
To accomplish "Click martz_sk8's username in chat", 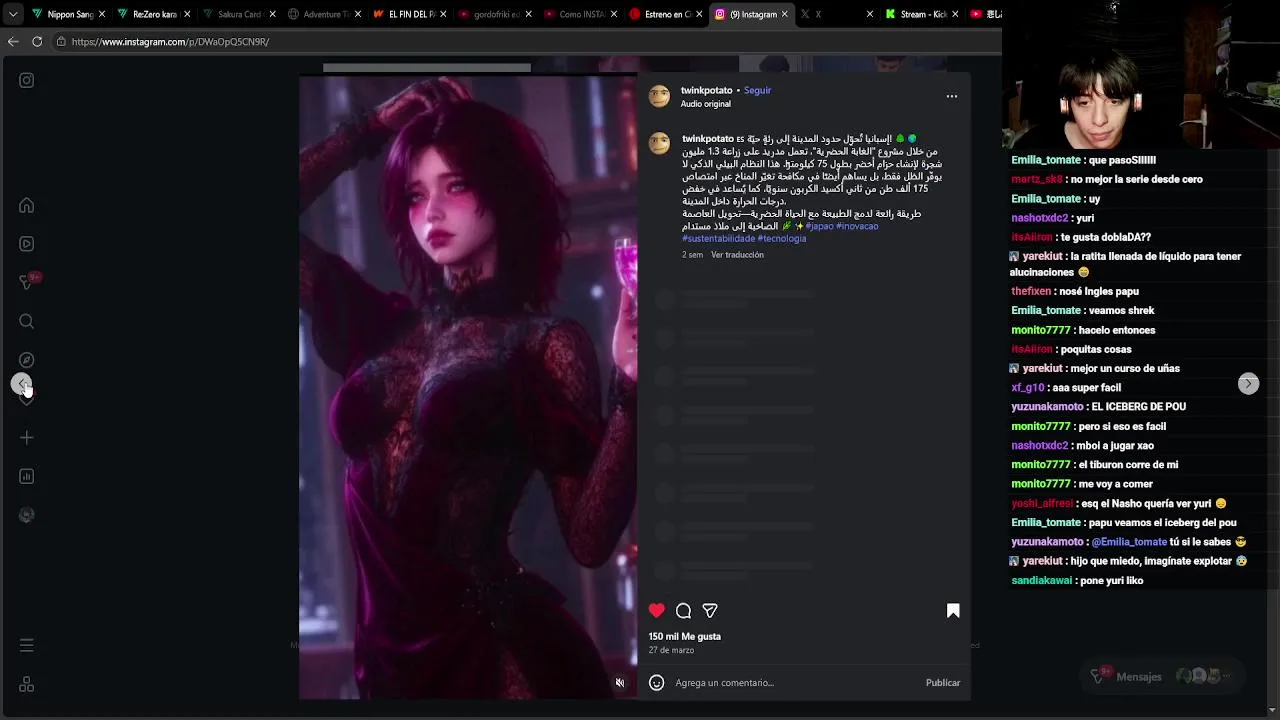I will click(1037, 180).
